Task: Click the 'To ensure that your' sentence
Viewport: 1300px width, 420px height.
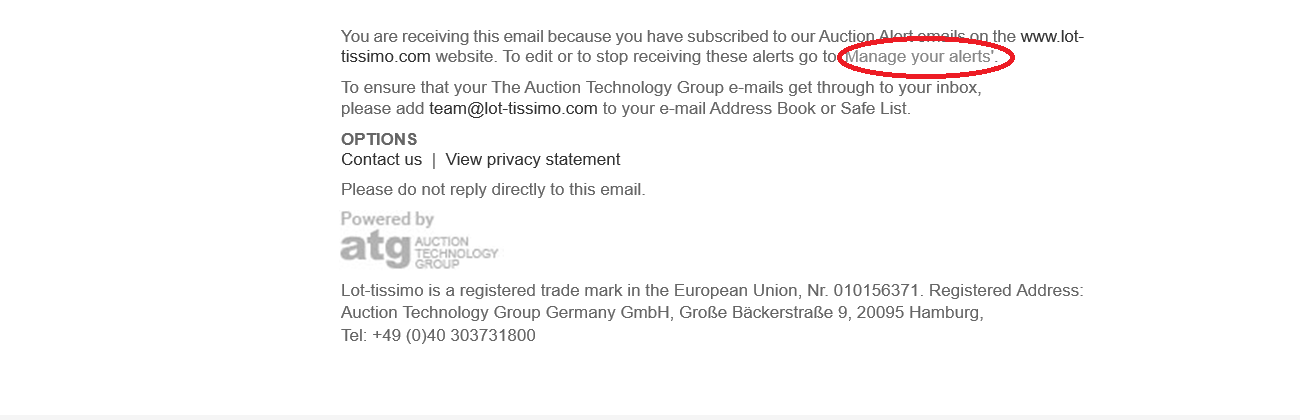Action: pos(661,98)
